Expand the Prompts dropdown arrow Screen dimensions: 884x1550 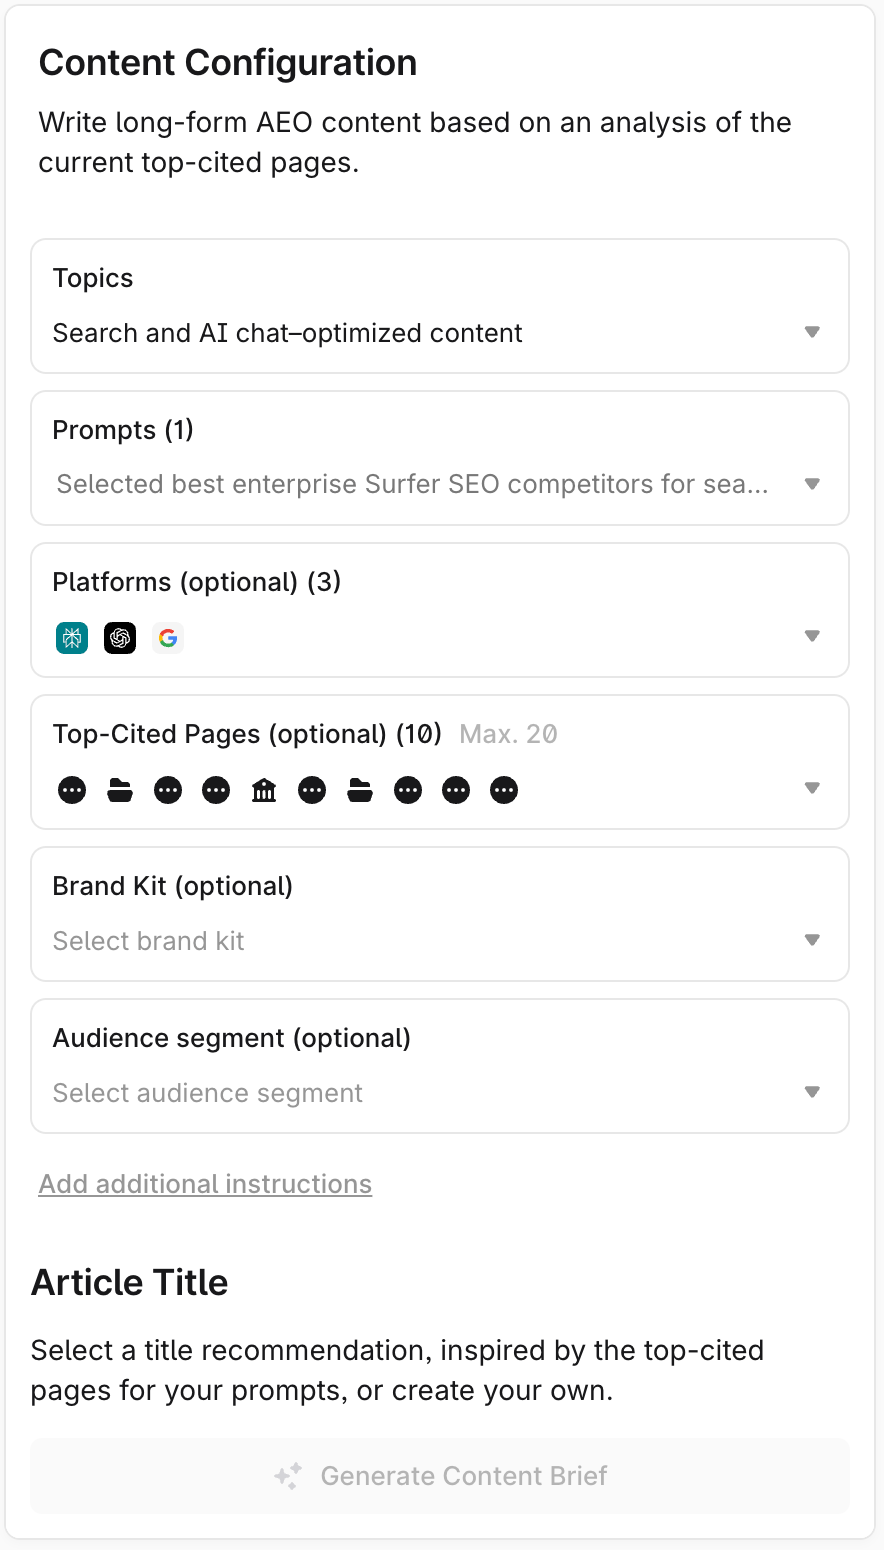pyautogui.click(x=812, y=485)
